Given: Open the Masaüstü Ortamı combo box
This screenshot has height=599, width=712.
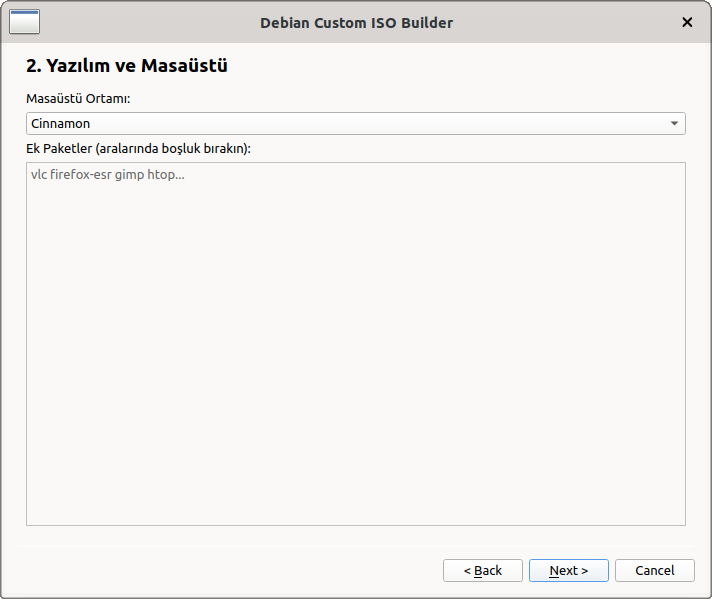Looking at the screenshot, I should (x=355, y=124).
